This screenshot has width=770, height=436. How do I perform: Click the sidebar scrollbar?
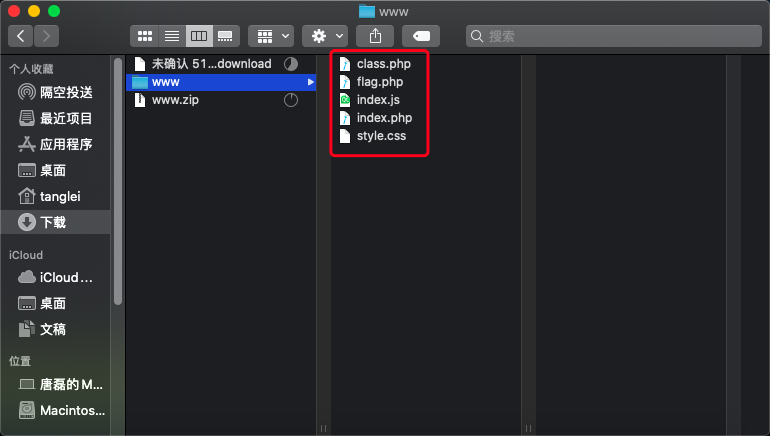[118, 182]
